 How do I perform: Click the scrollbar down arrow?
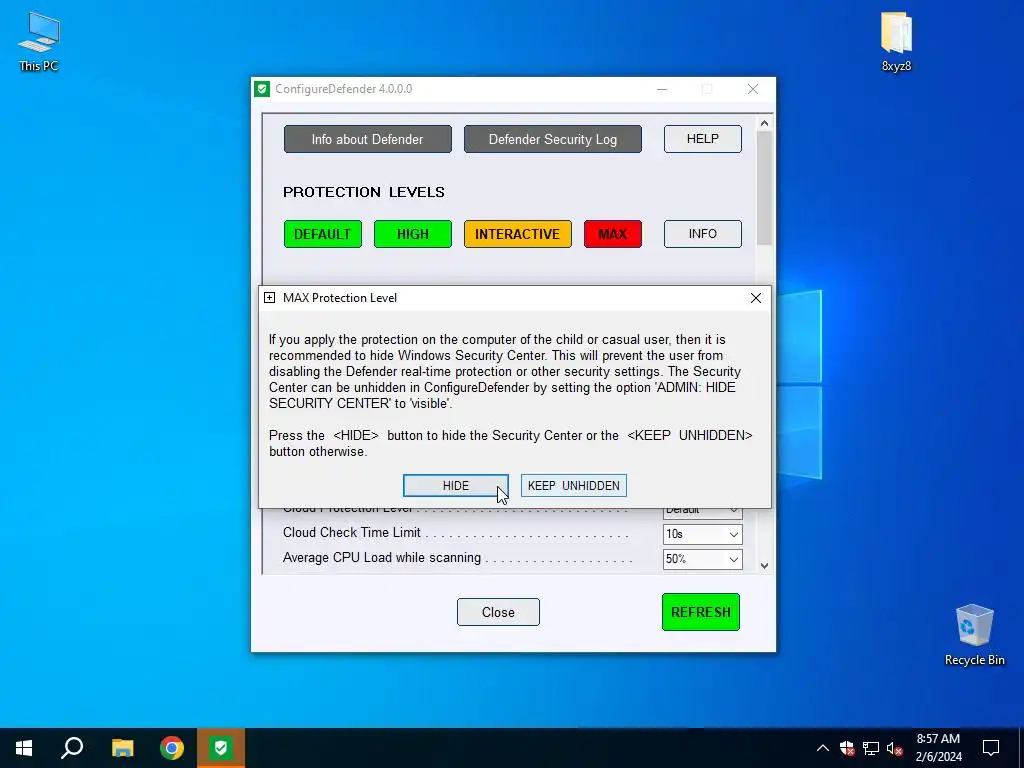point(764,566)
